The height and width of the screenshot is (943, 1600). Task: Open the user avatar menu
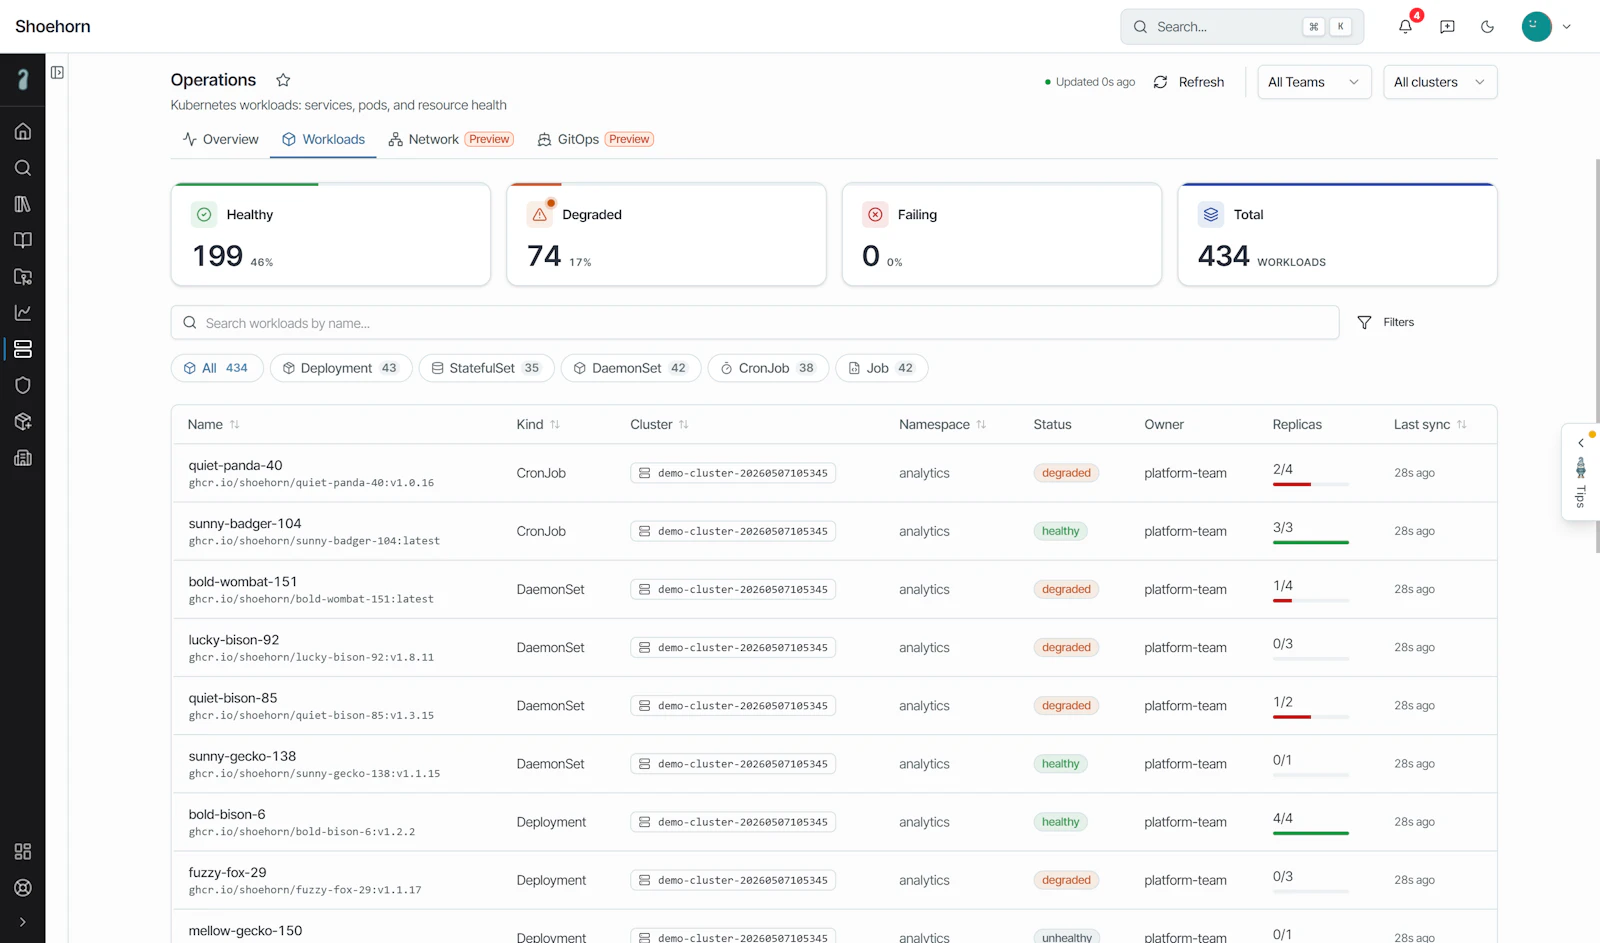(1547, 27)
